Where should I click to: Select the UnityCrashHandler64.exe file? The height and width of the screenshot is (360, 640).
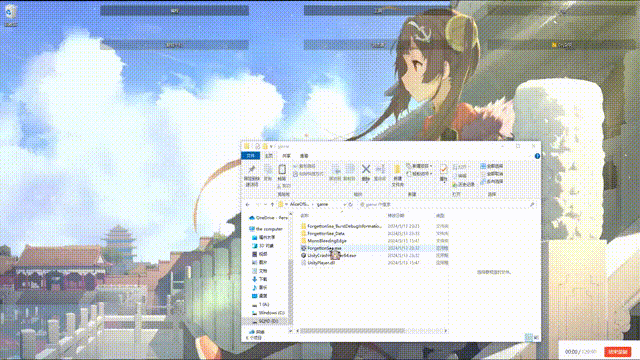(329, 256)
